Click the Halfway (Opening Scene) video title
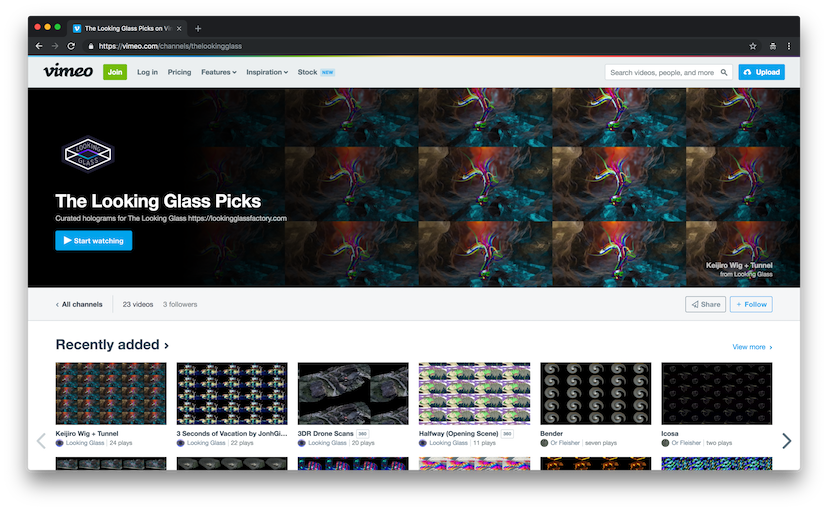The height and width of the screenshot is (510, 828). point(459,433)
